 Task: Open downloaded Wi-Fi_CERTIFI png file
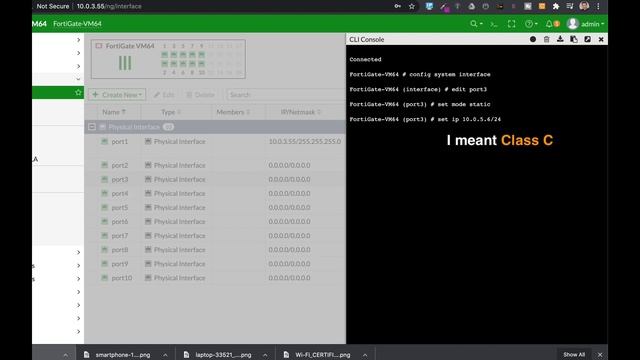point(318,355)
